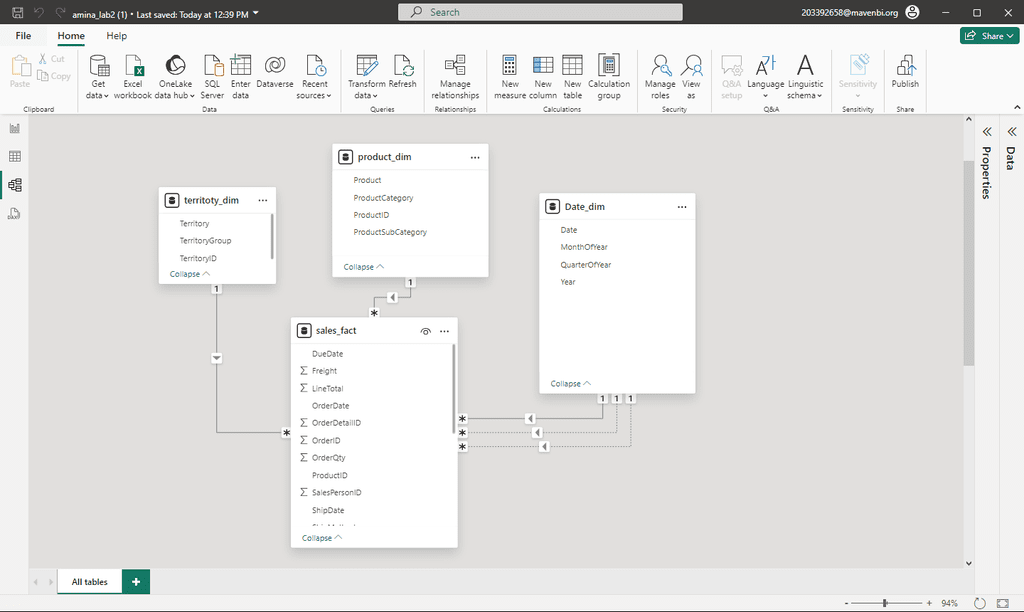1024x612 pixels.
Task: Expand the Data pane
Action: (1012, 132)
